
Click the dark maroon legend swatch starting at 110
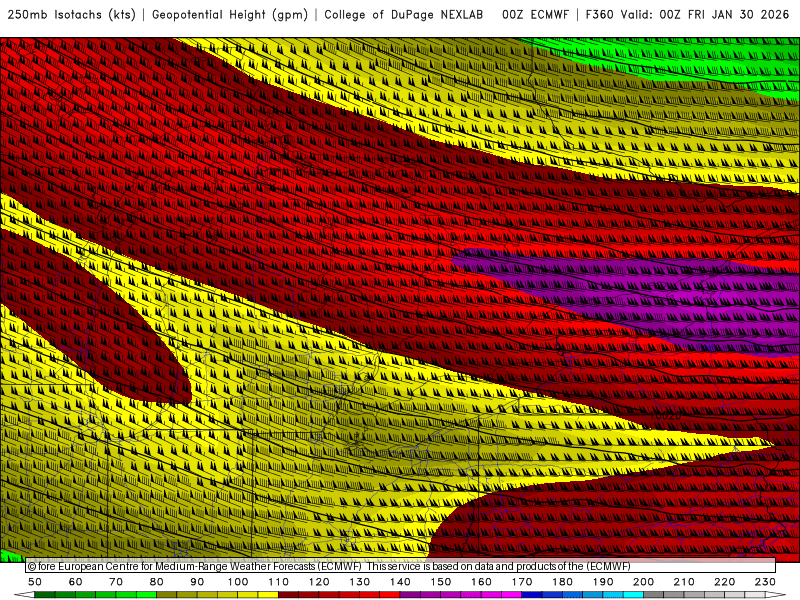coord(289,595)
